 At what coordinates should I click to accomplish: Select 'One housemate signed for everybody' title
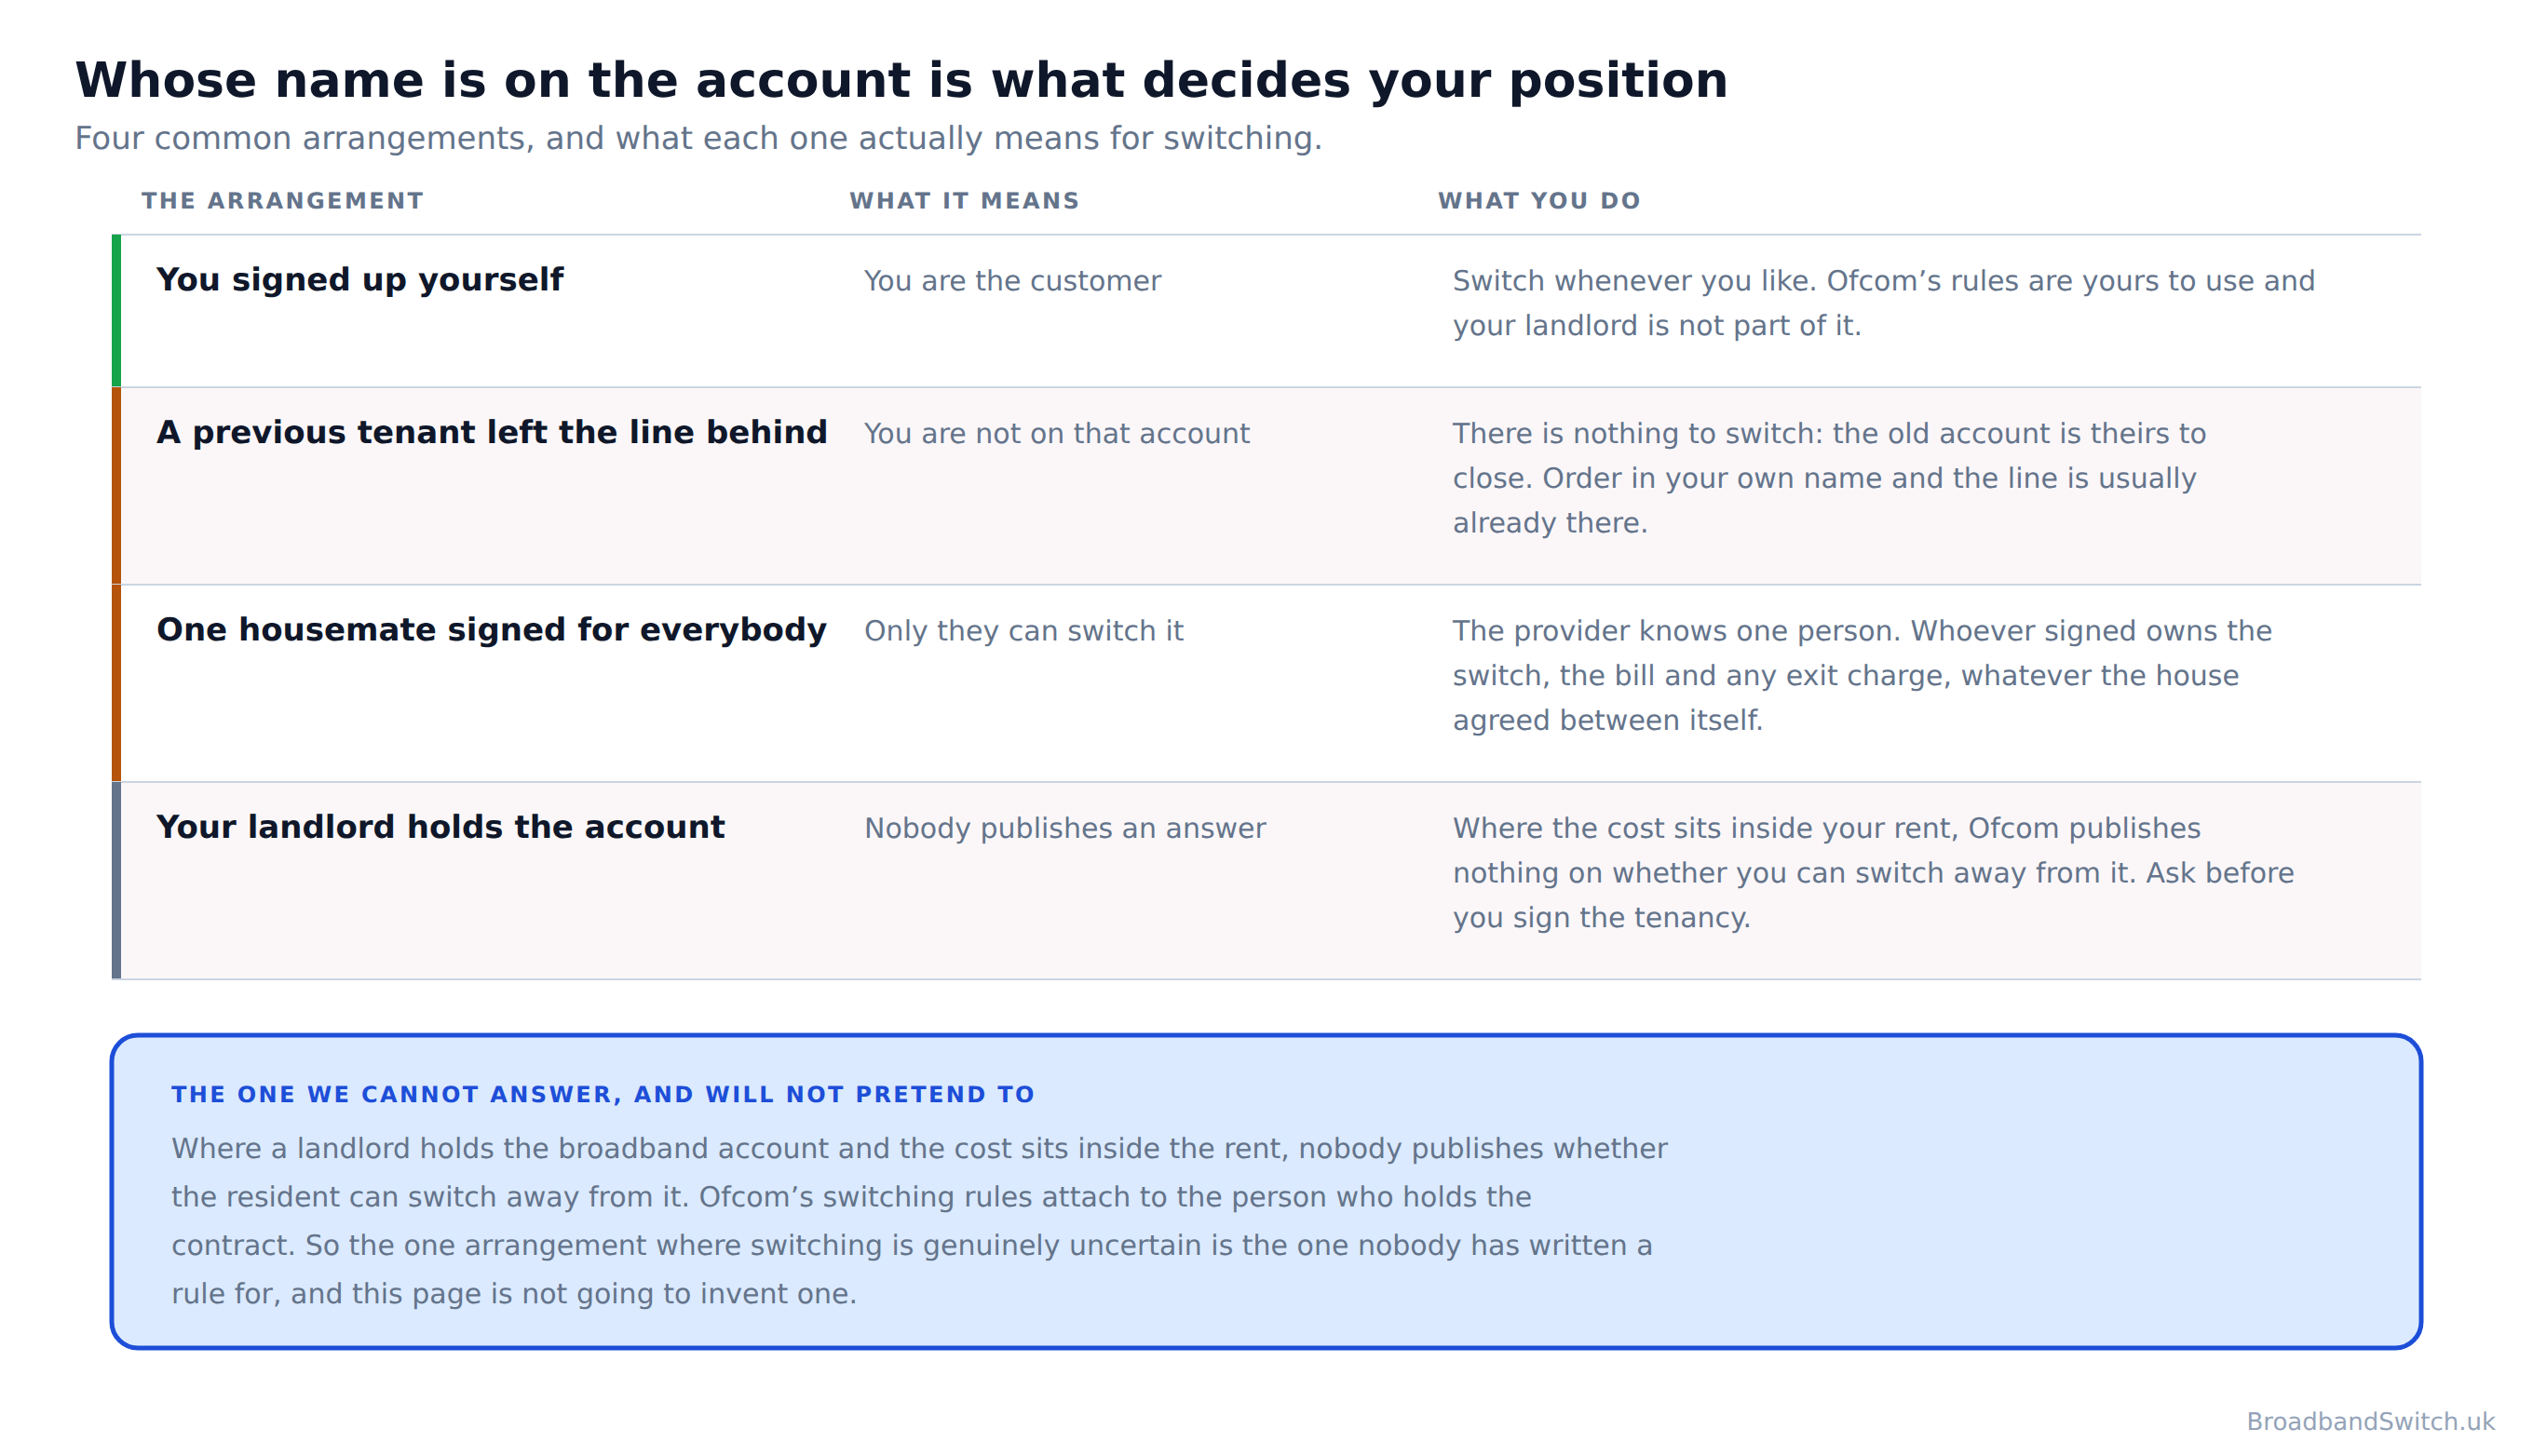(491, 630)
